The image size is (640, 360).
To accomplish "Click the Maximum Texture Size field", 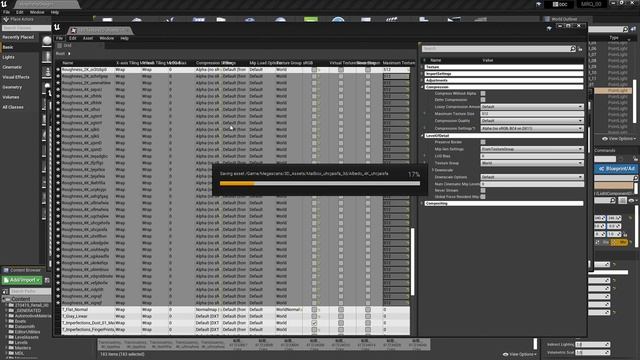I will tap(532, 114).
